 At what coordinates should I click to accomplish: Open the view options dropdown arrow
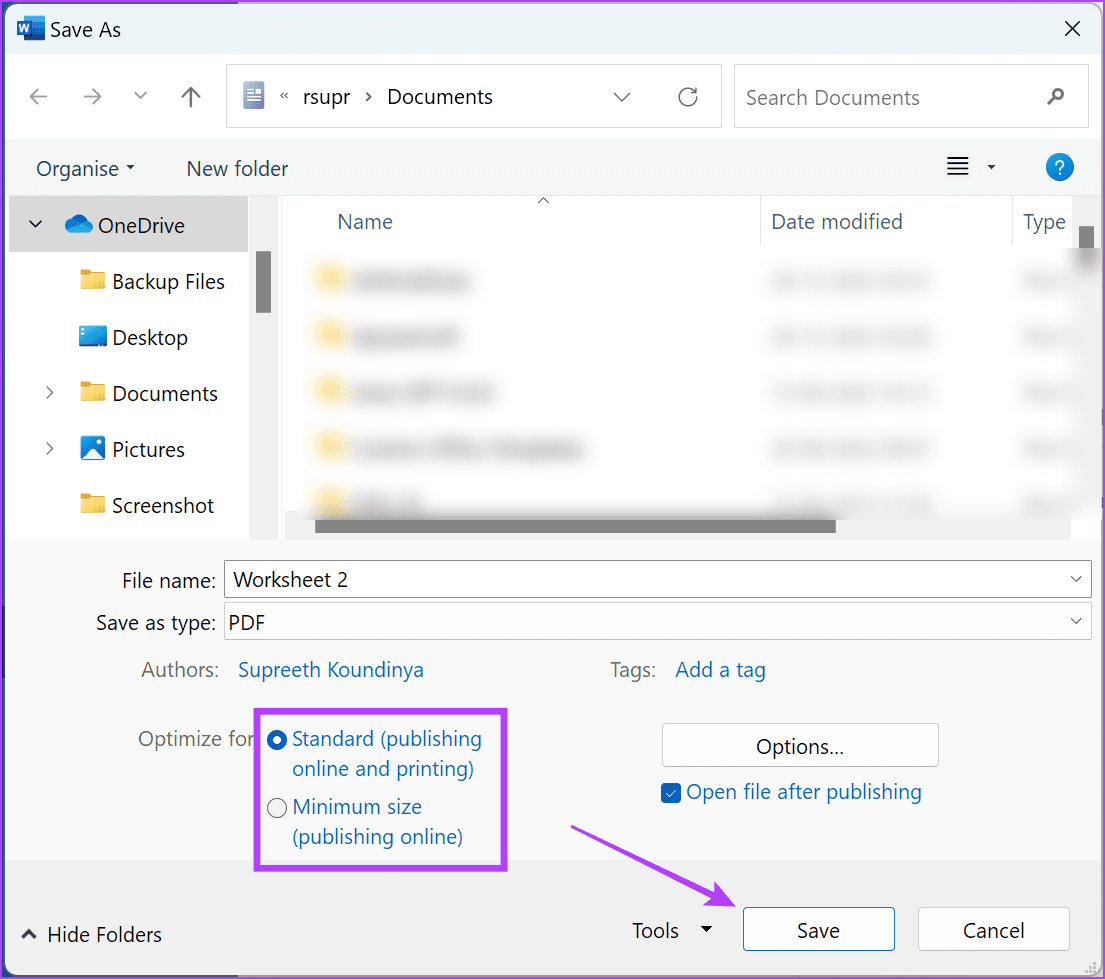click(991, 167)
